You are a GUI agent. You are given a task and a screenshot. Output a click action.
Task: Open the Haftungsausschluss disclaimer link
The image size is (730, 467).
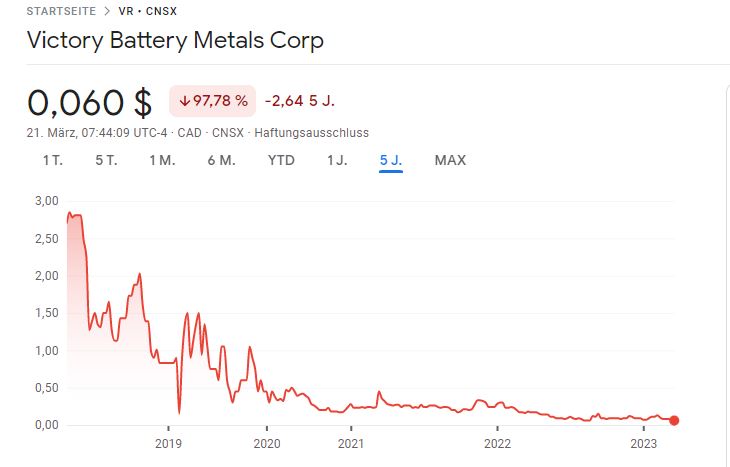point(312,132)
